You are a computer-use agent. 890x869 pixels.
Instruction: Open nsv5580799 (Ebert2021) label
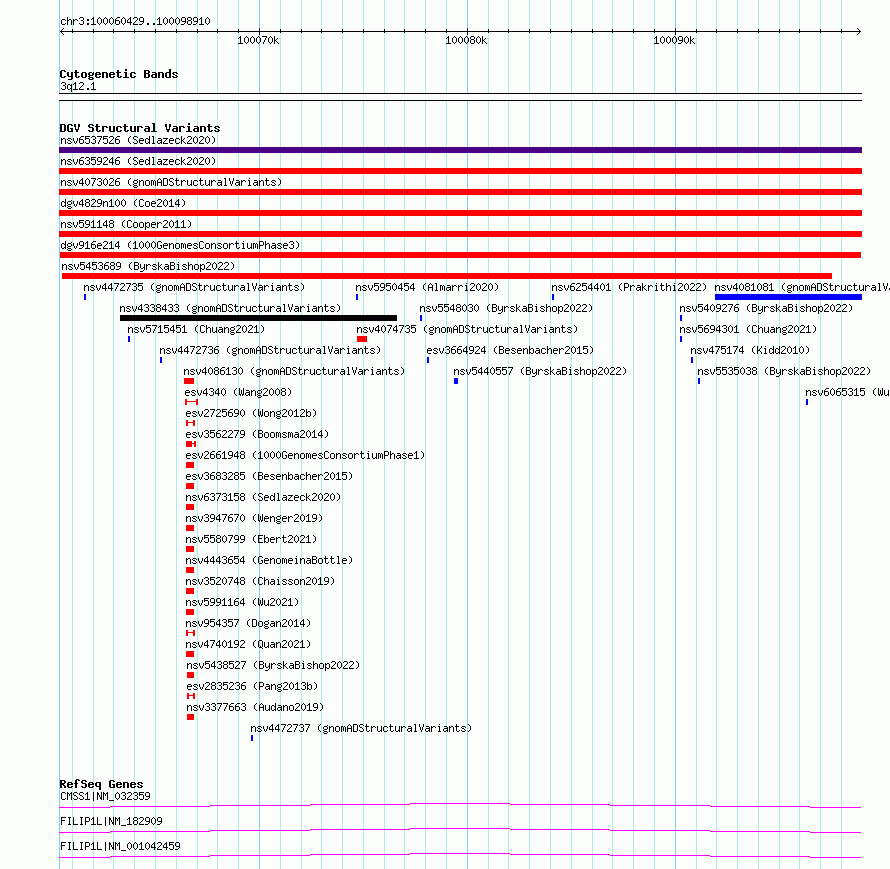251,539
